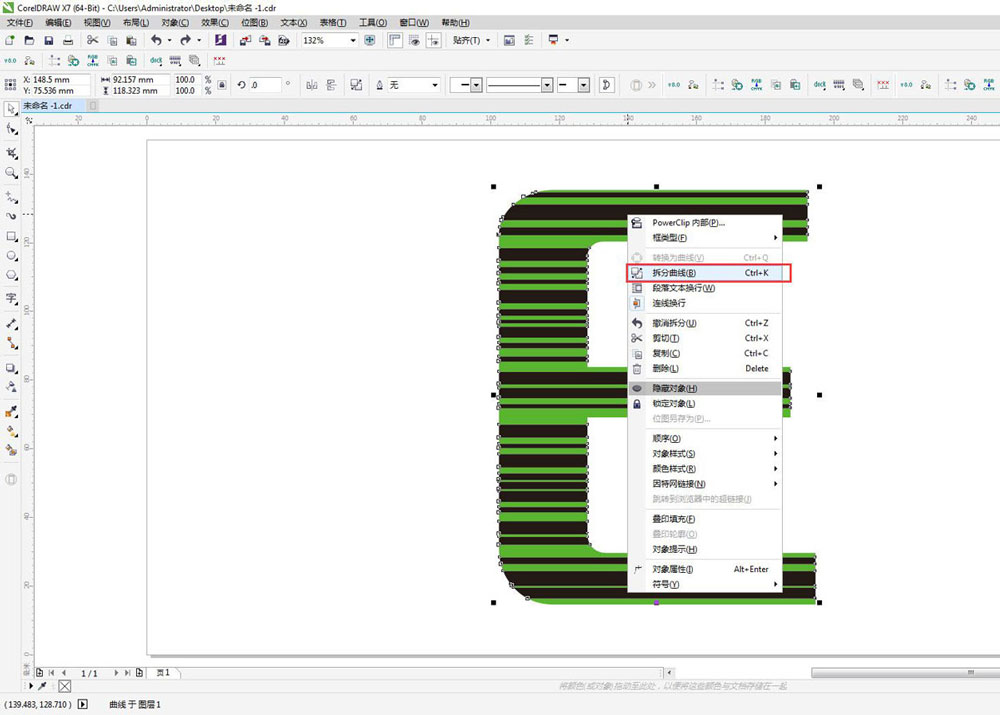
Task: Select the Text tool in toolbox
Action: (x=12, y=298)
